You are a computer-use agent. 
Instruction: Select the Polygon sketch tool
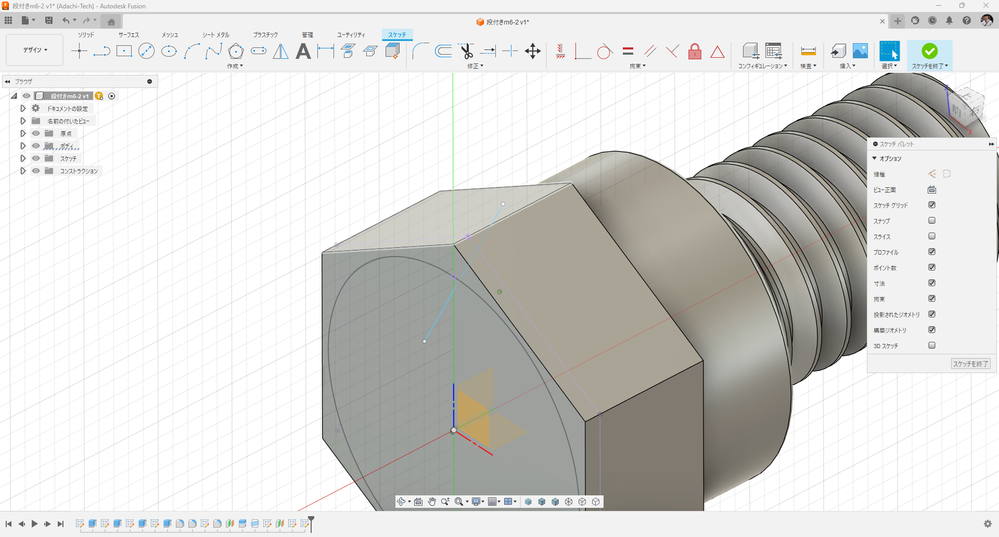(236, 52)
